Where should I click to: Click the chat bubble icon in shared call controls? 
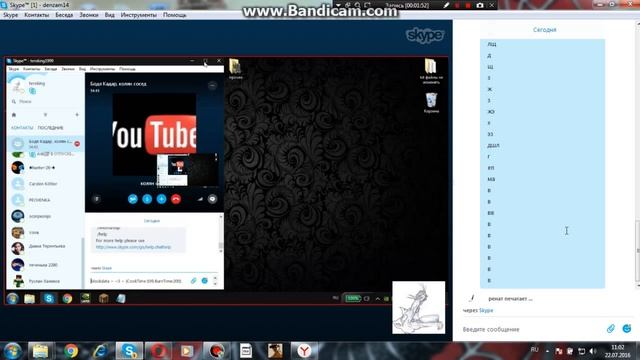(x=212, y=199)
